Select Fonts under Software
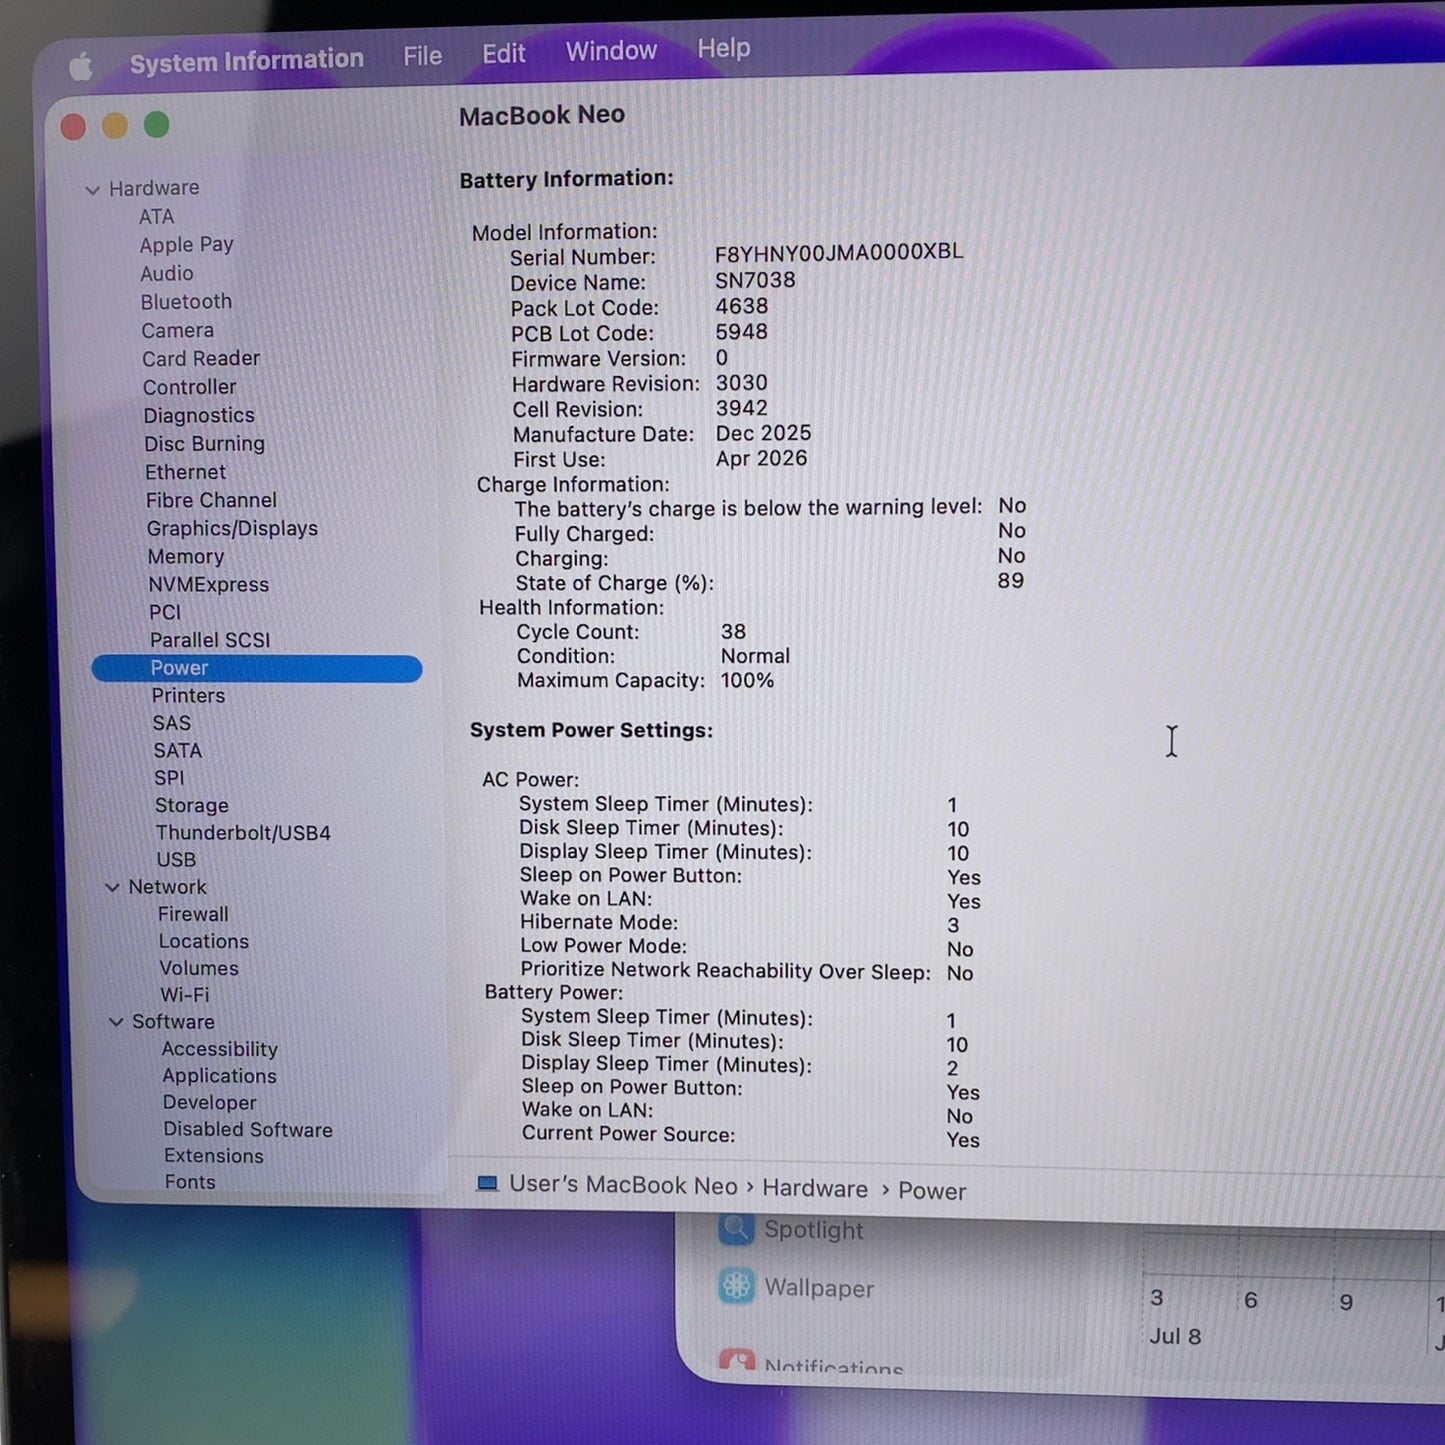 click(x=190, y=1182)
